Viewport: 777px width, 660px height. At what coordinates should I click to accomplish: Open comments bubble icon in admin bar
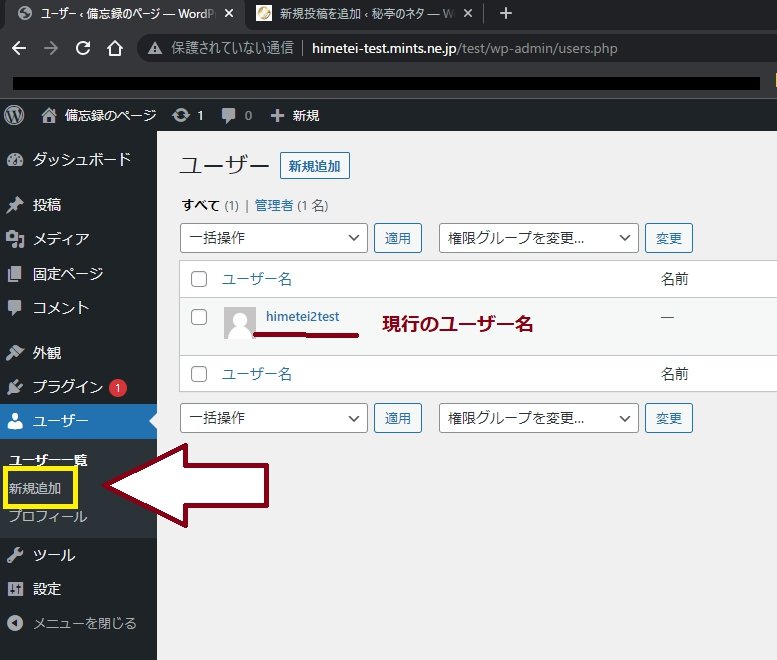coord(228,115)
